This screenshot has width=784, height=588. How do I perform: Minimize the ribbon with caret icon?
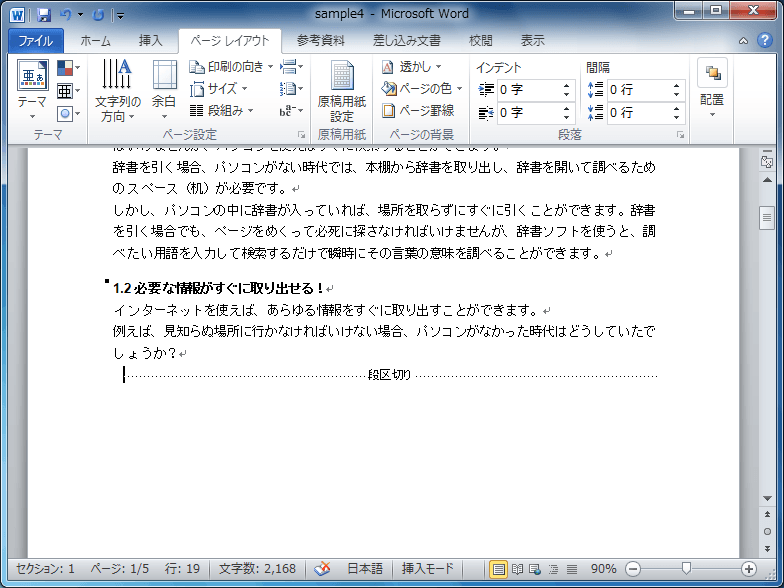[744, 41]
